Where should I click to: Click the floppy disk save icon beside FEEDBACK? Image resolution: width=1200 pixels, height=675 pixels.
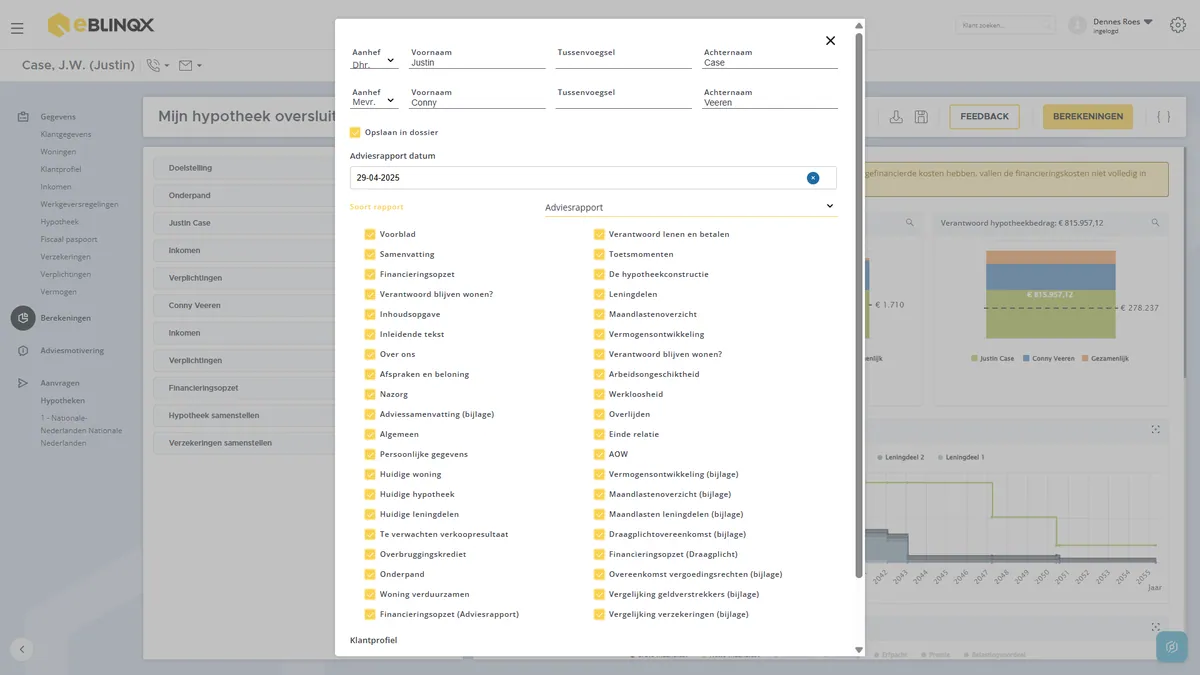click(x=921, y=117)
